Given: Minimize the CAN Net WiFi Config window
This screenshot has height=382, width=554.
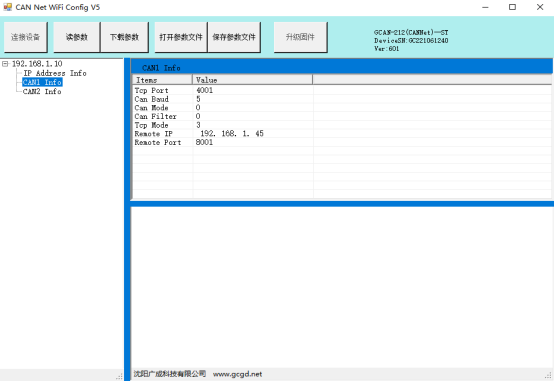Looking at the screenshot, I should tap(485, 7).
